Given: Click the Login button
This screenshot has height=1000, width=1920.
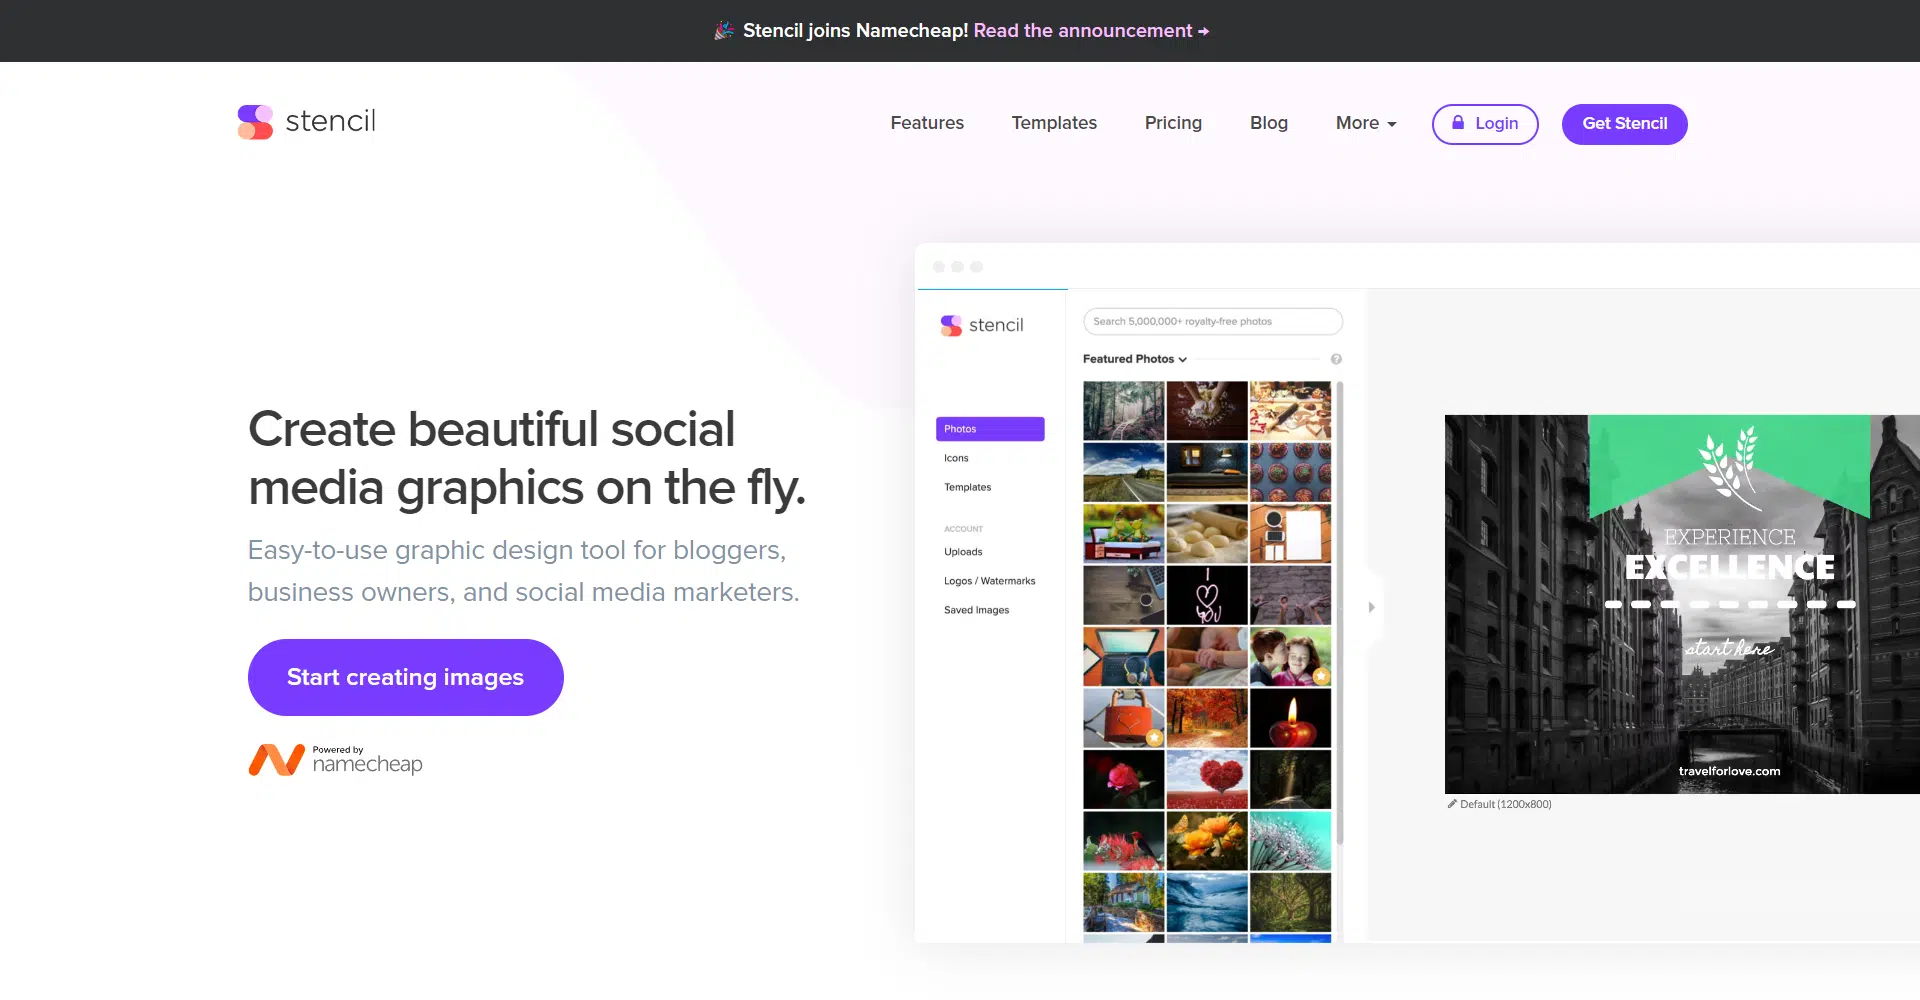Looking at the screenshot, I should click(x=1484, y=124).
